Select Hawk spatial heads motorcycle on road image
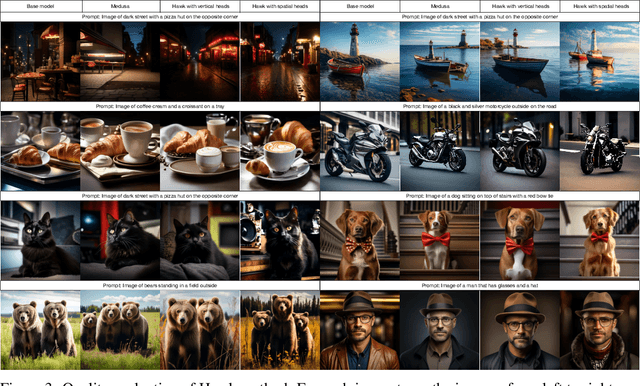Screen dimensions: 640x386 tap(600, 151)
